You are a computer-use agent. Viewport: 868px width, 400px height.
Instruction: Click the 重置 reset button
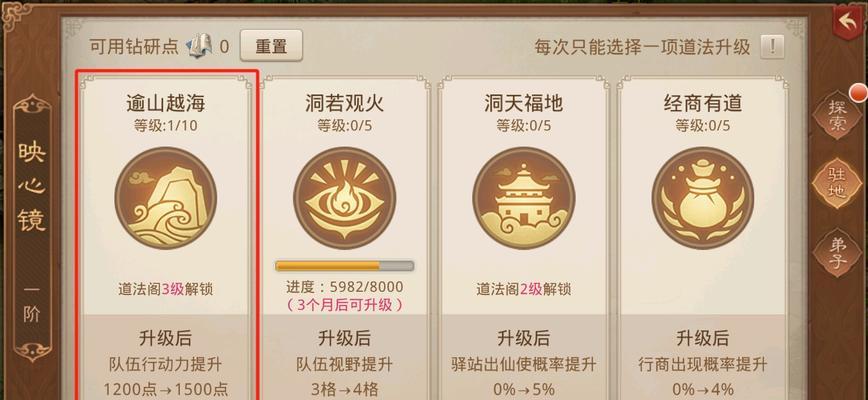click(x=271, y=46)
